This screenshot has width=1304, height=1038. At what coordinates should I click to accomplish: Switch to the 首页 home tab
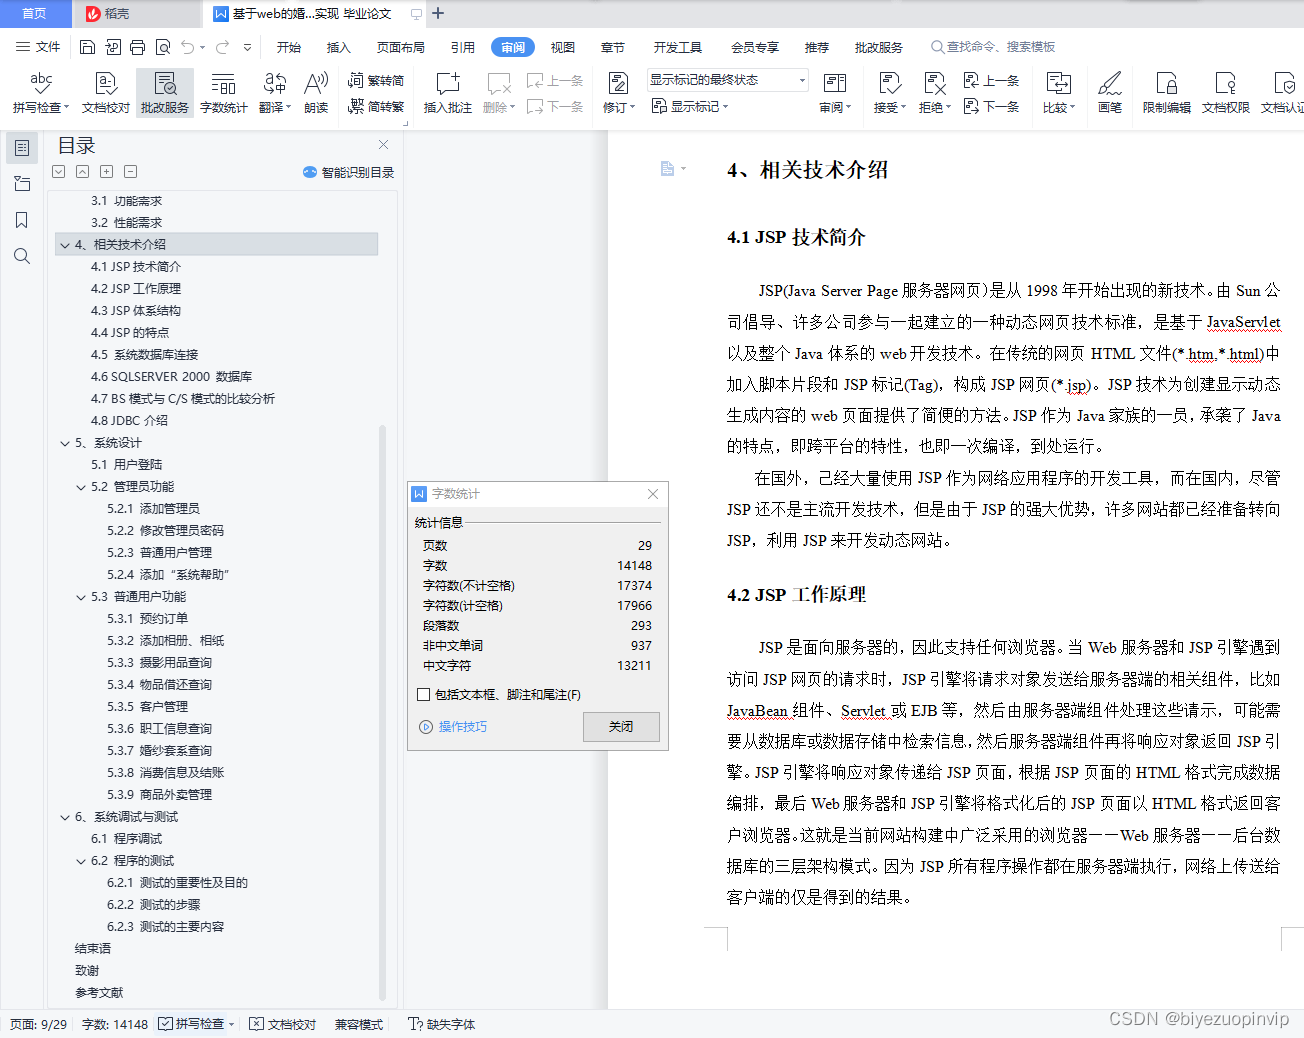[35, 14]
